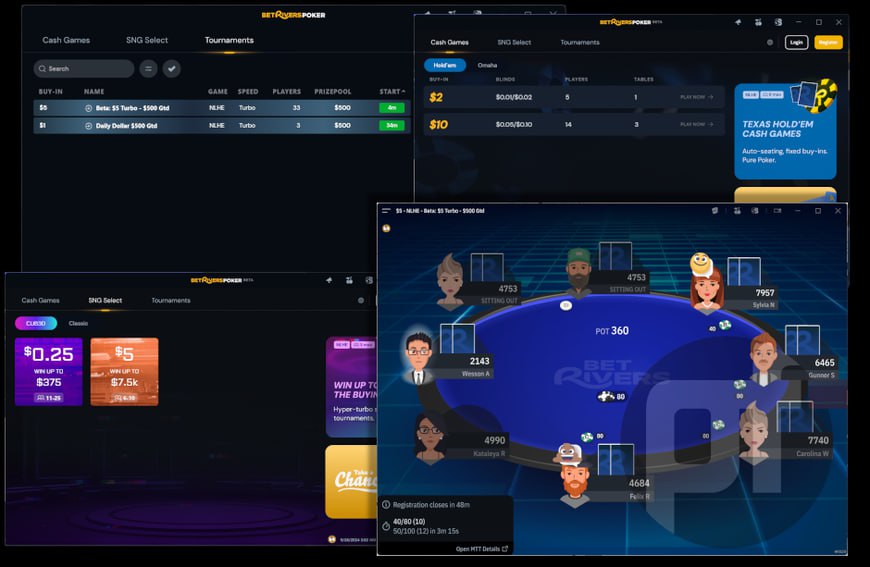Open SNG Select tab in cash lobby window
Image resolution: width=870 pixels, height=567 pixels.
pyautogui.click(x=514, y=42)
